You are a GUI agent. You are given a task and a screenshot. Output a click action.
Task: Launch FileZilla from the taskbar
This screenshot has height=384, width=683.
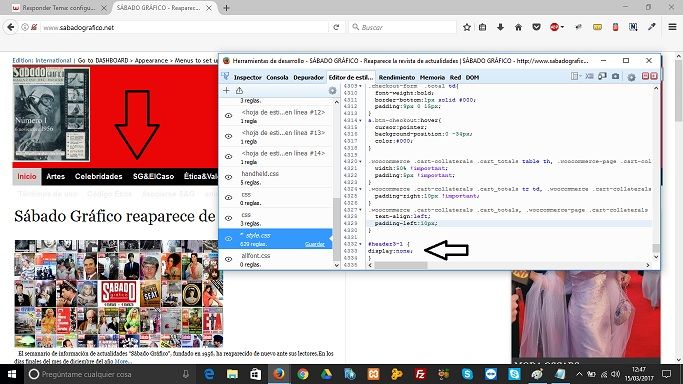pos(420,374)
